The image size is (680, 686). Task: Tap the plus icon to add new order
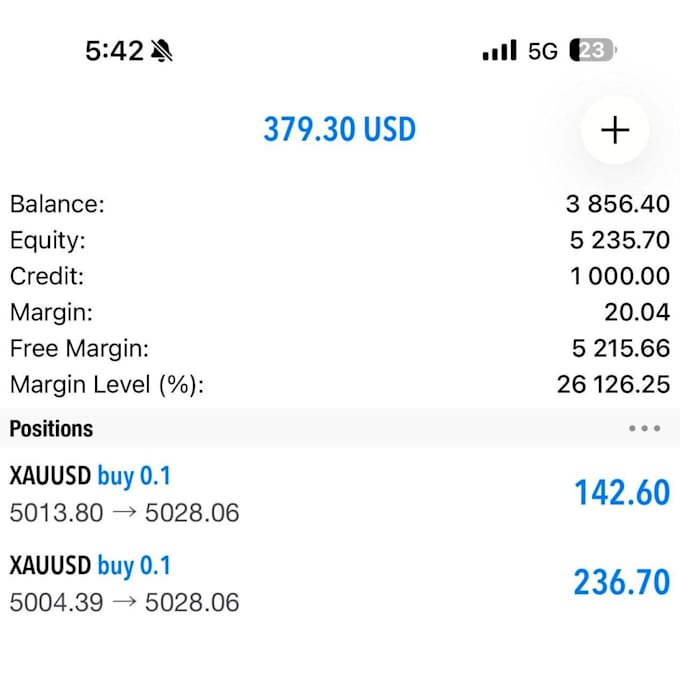615,130
